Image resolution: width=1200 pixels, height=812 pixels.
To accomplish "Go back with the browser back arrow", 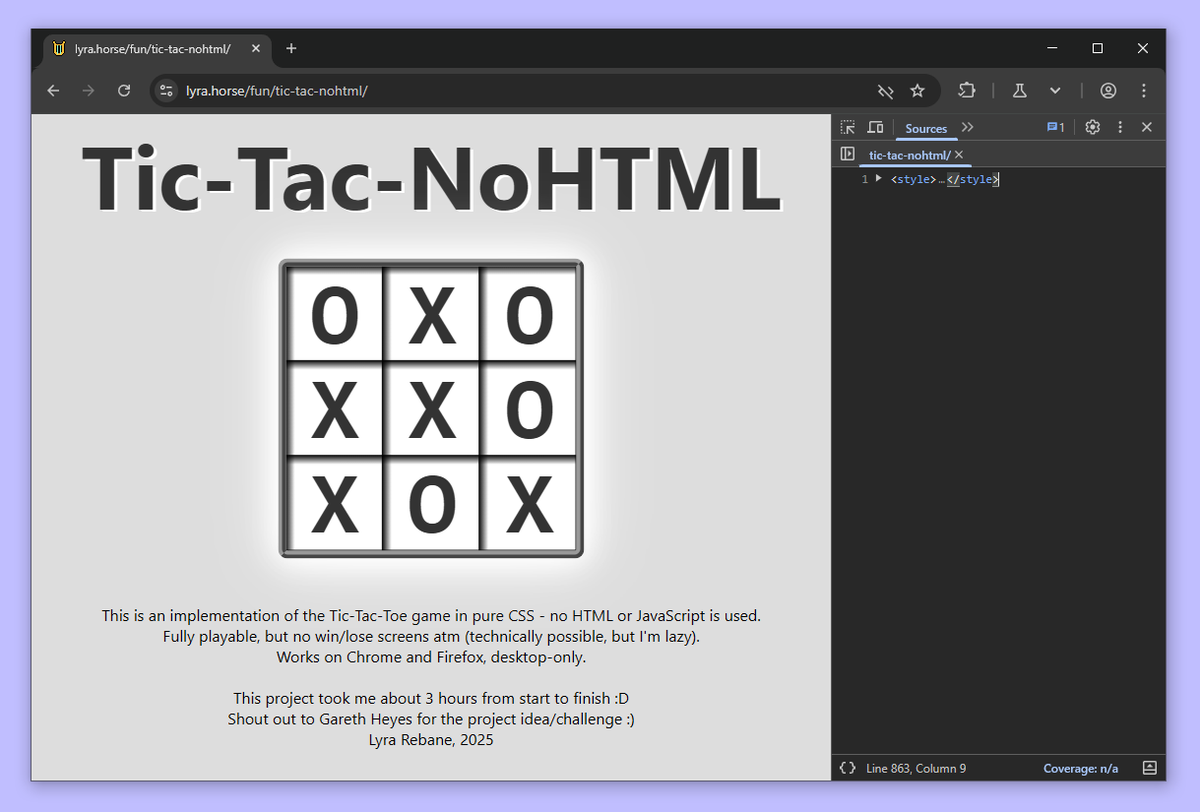I will (x=54, y=91).
